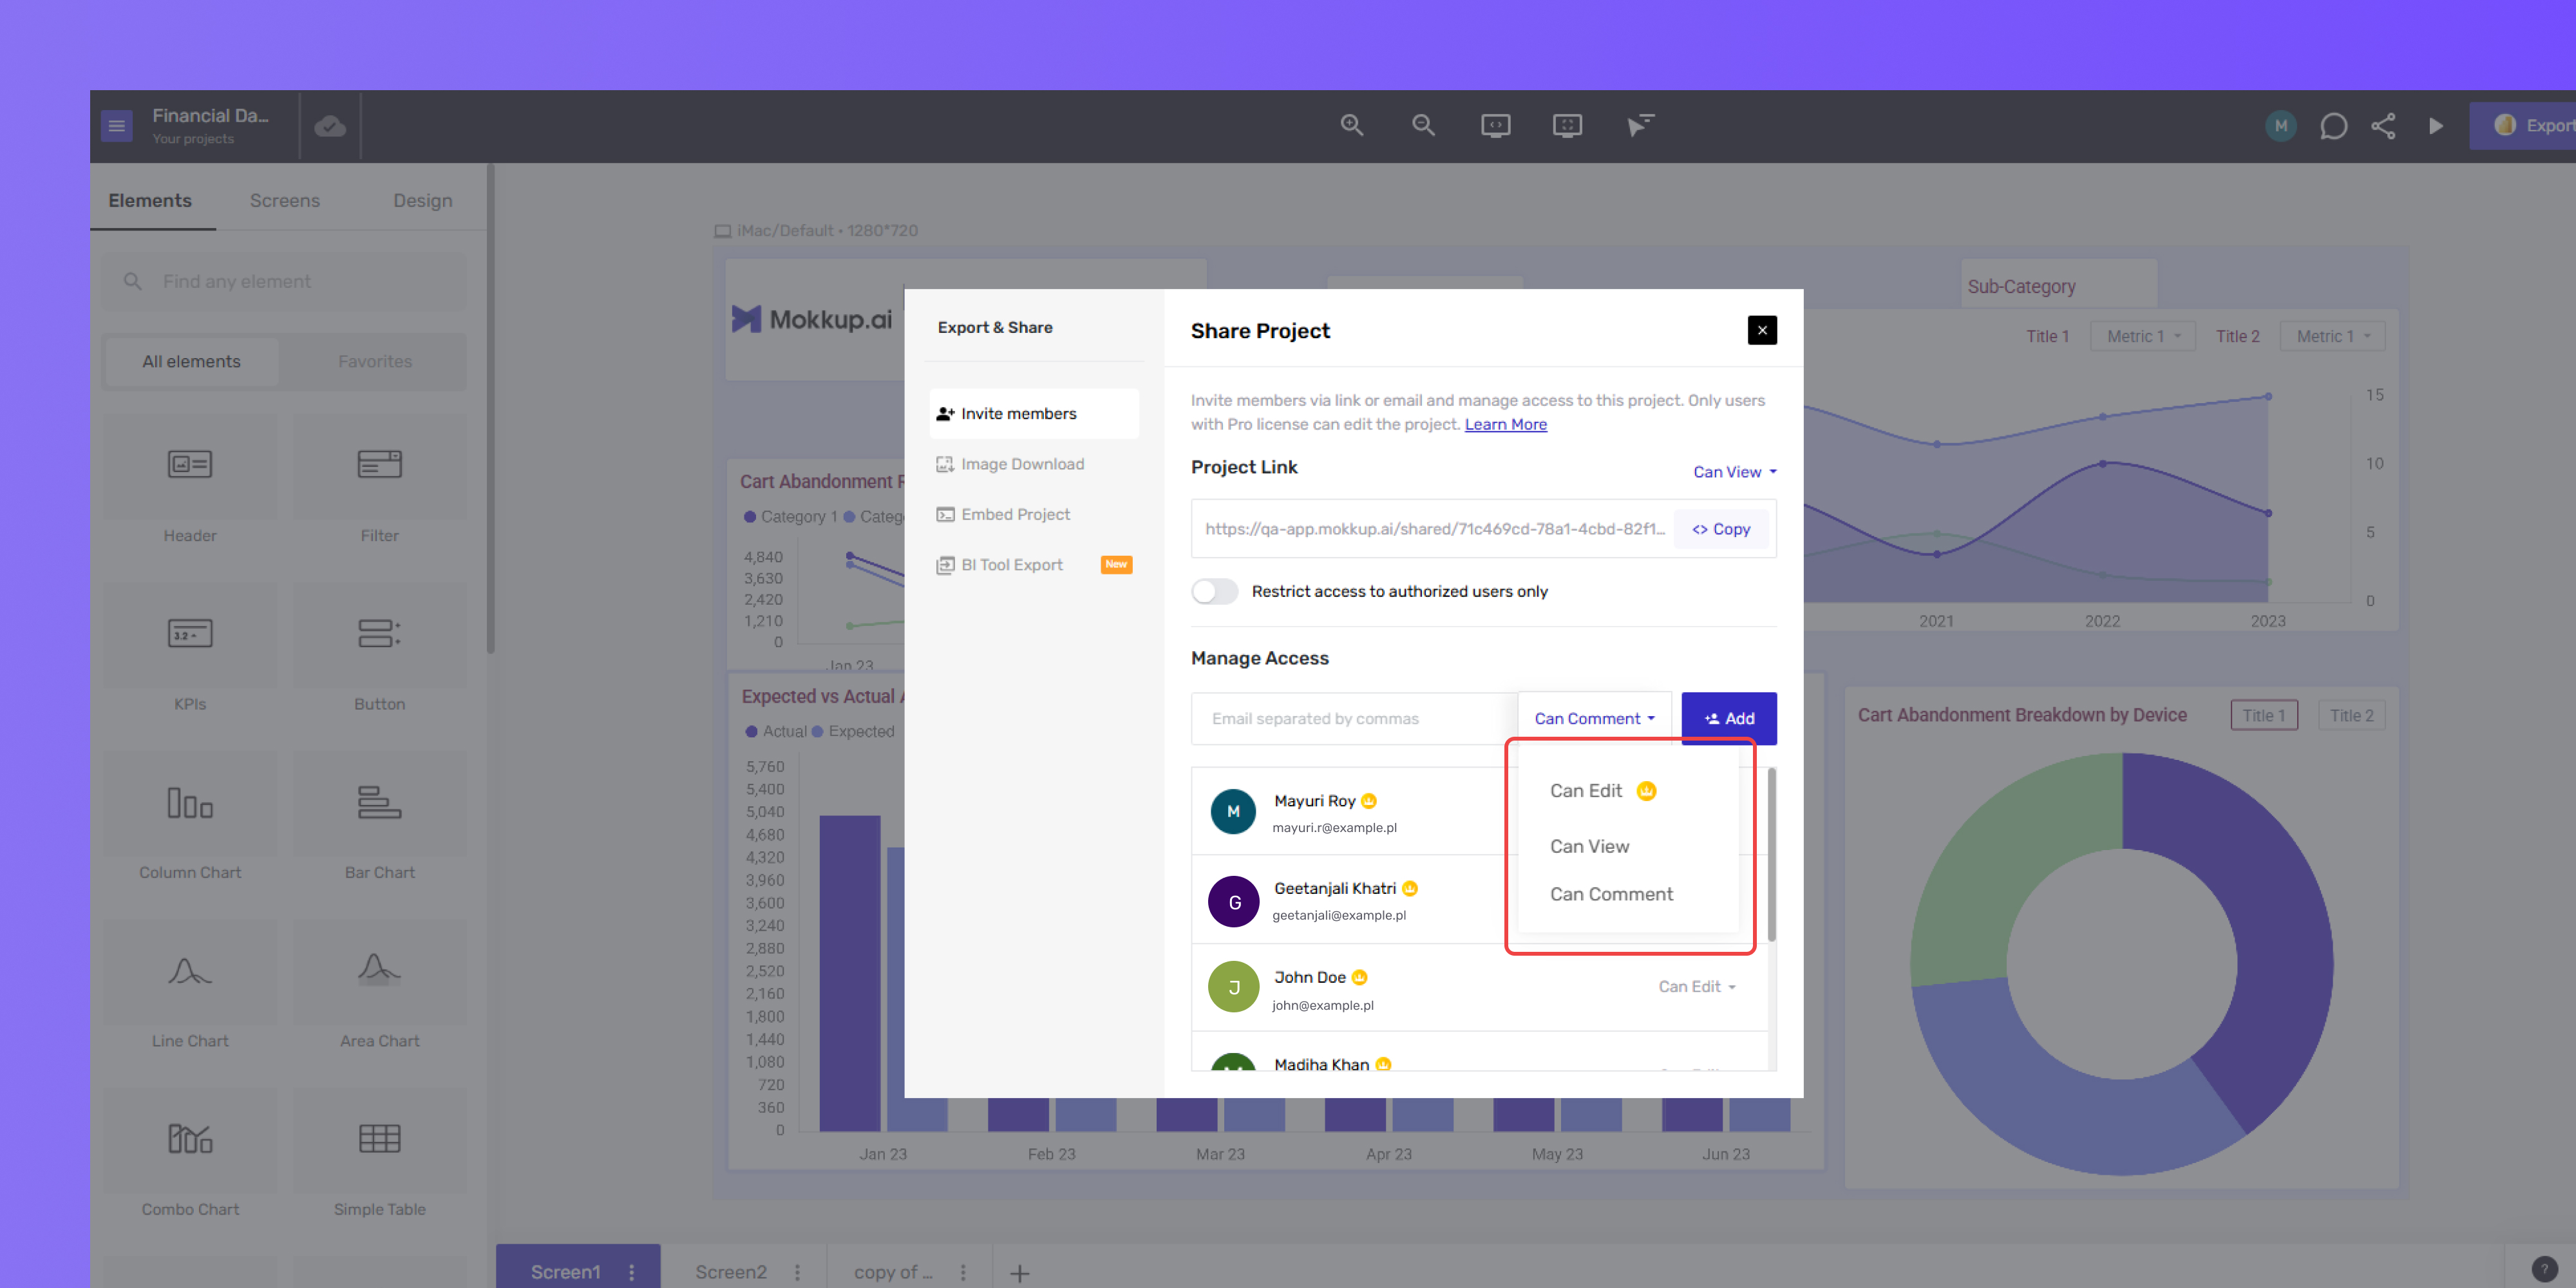
Task: Switch to the Screens tab
Action: coord(285,200)
